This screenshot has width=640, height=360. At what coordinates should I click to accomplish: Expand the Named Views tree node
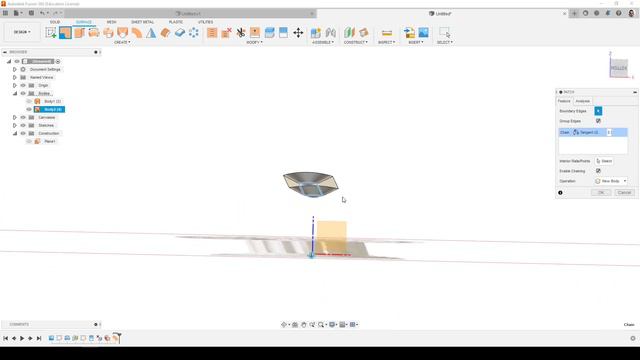(x=15, y=77)
